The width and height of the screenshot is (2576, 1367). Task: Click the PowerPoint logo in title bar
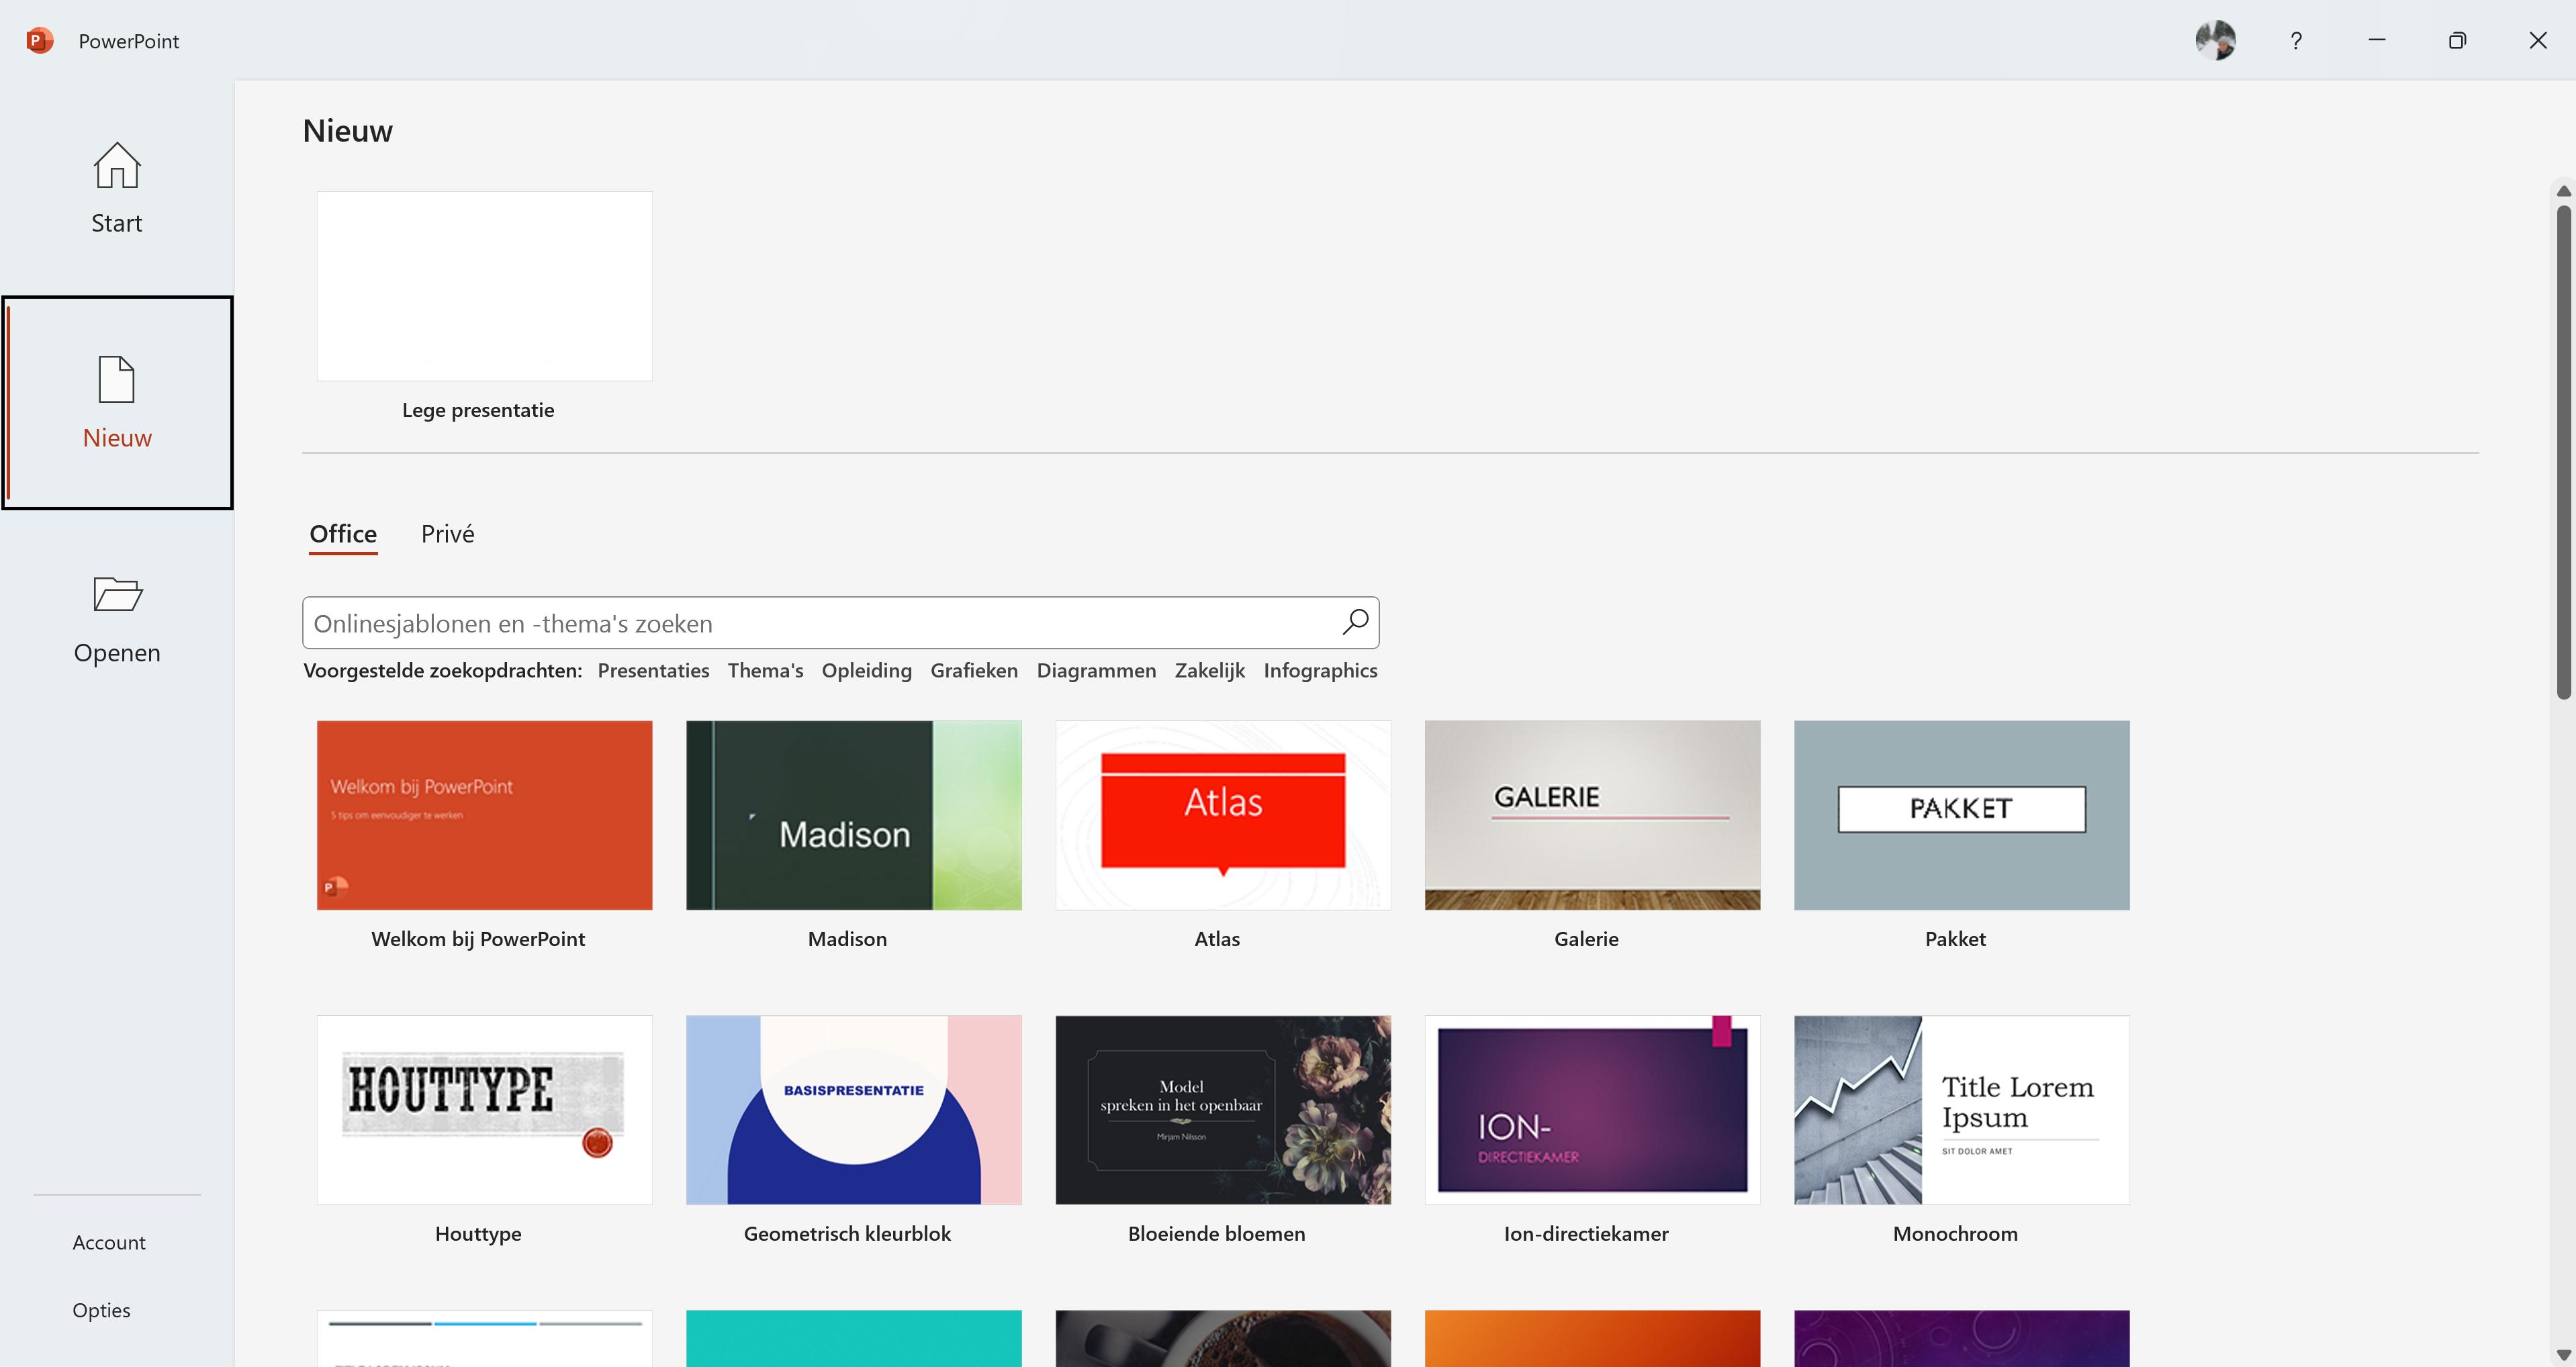(40, 41)
